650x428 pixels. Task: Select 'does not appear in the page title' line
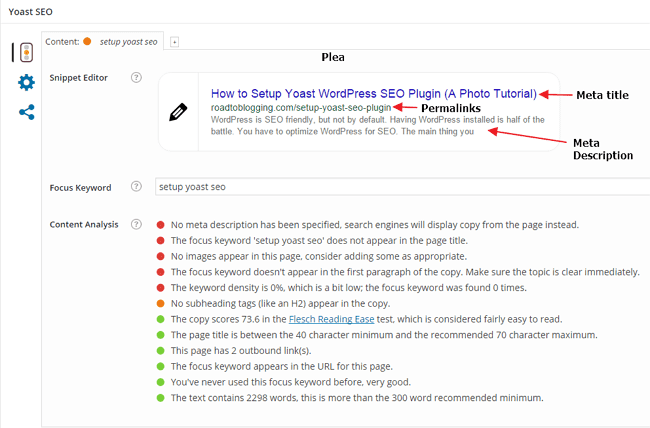click(x=319, y=241)
